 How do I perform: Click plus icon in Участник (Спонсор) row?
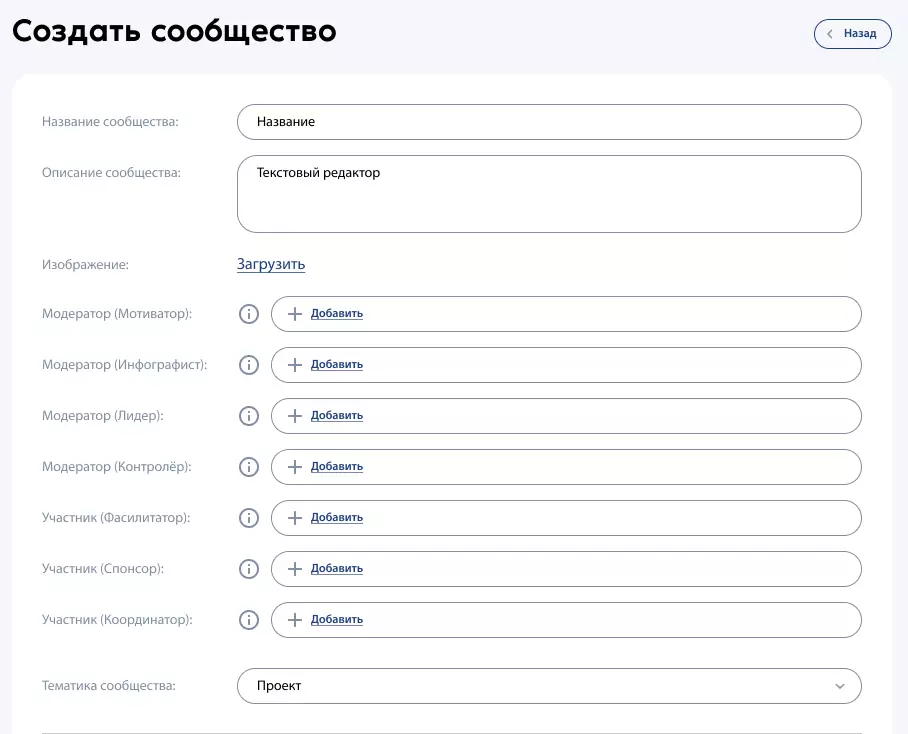(295, 569)
